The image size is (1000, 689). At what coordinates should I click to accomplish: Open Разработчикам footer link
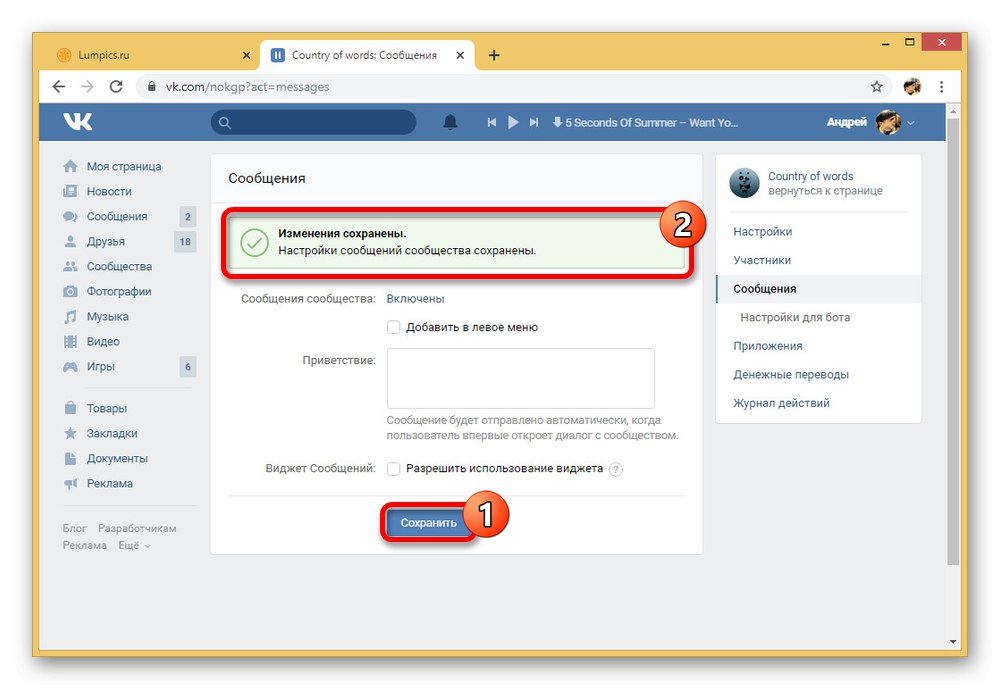137,528
